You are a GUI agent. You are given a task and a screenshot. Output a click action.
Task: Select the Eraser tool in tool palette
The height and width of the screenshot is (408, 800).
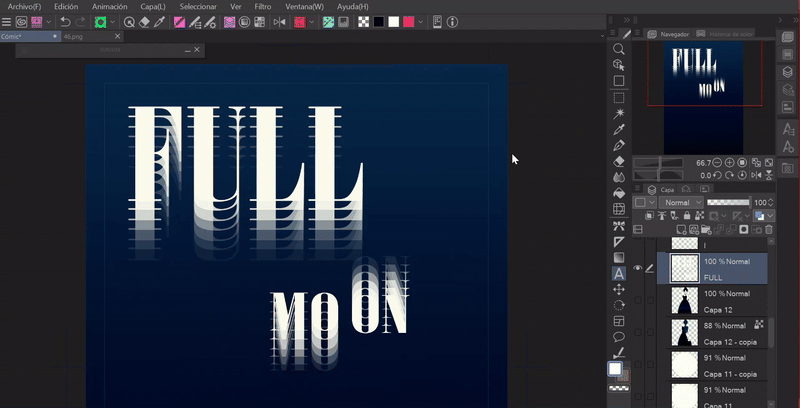click(618, 162)
